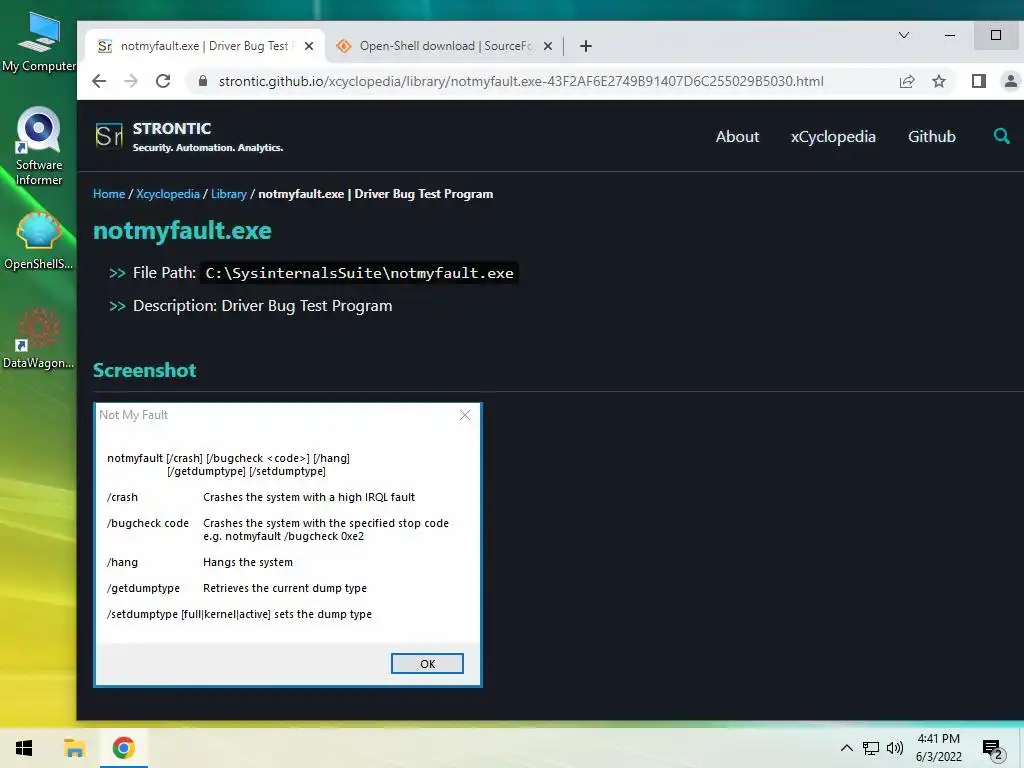This screenshot has width=1024, height=768.
Task: Open the About menu item
Action: [737, 136]
